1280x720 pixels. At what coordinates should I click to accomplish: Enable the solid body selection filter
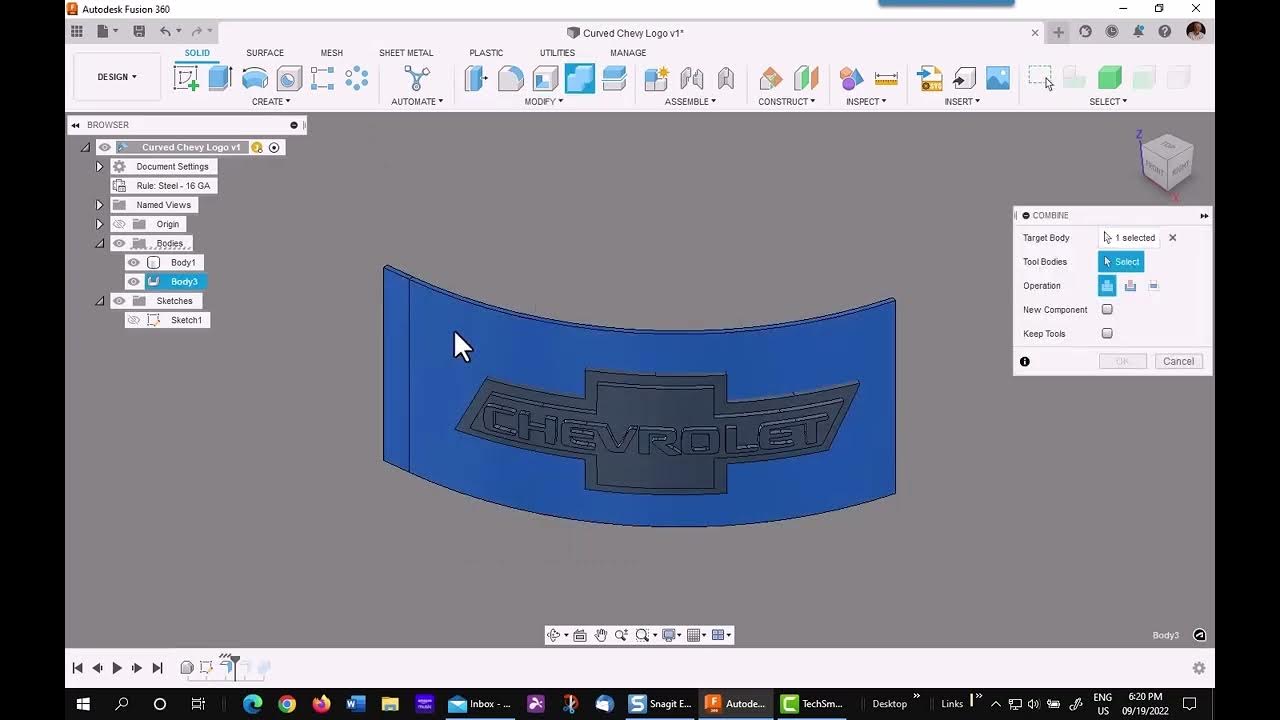[1110, 78]
